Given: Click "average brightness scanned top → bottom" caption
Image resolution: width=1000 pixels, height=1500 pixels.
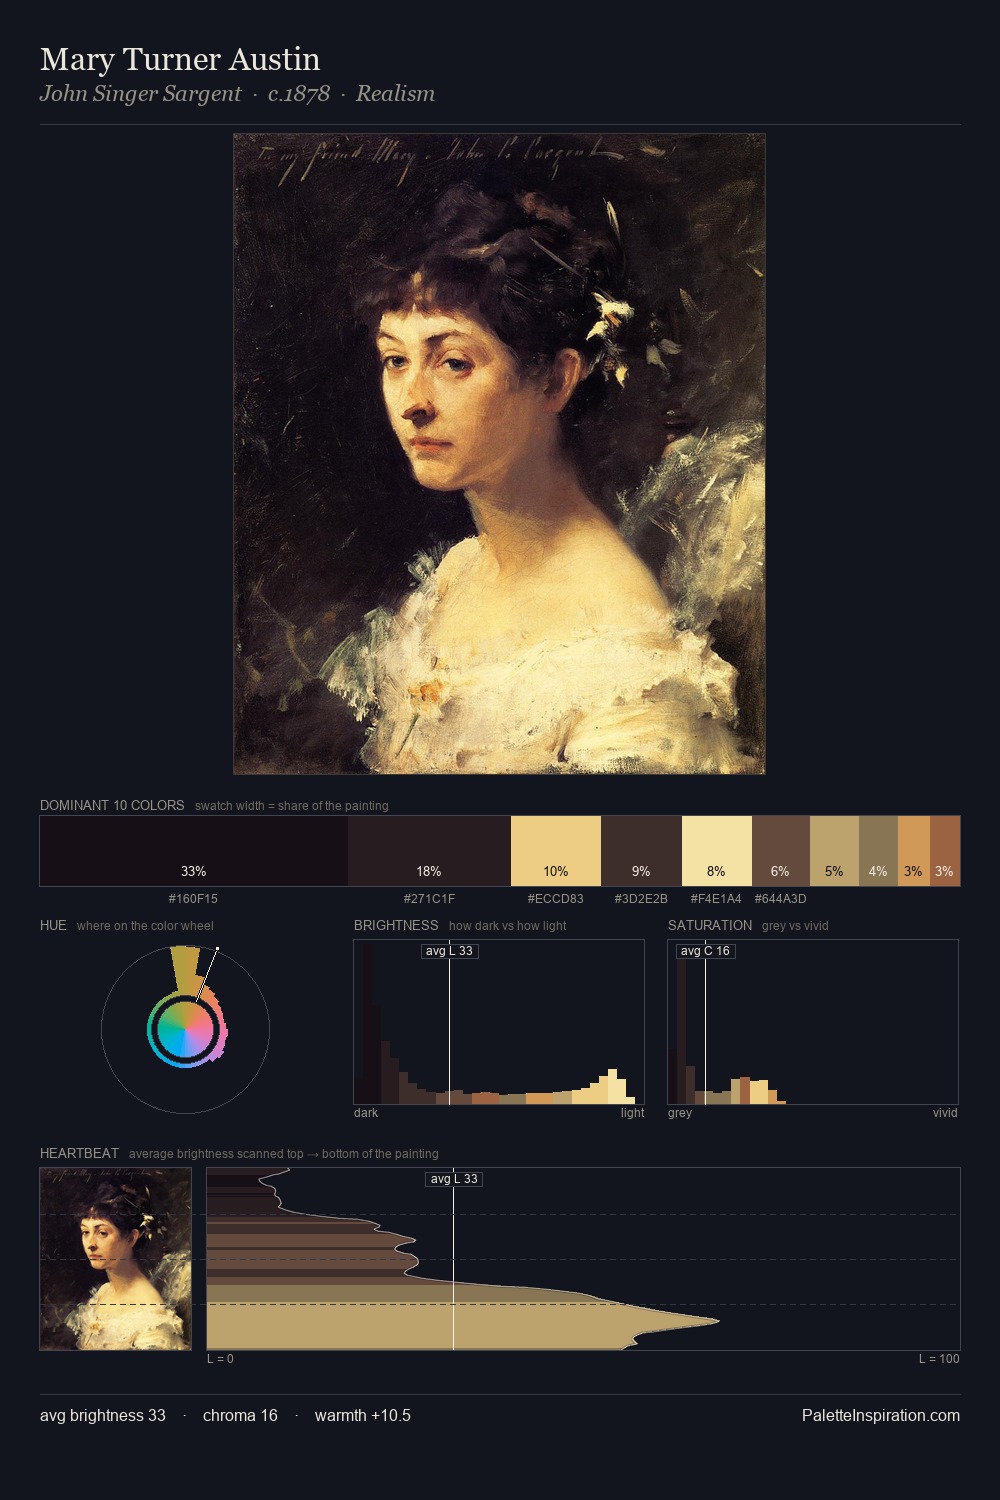Looking at the screenshot, I should click(x=284, y=1154).
